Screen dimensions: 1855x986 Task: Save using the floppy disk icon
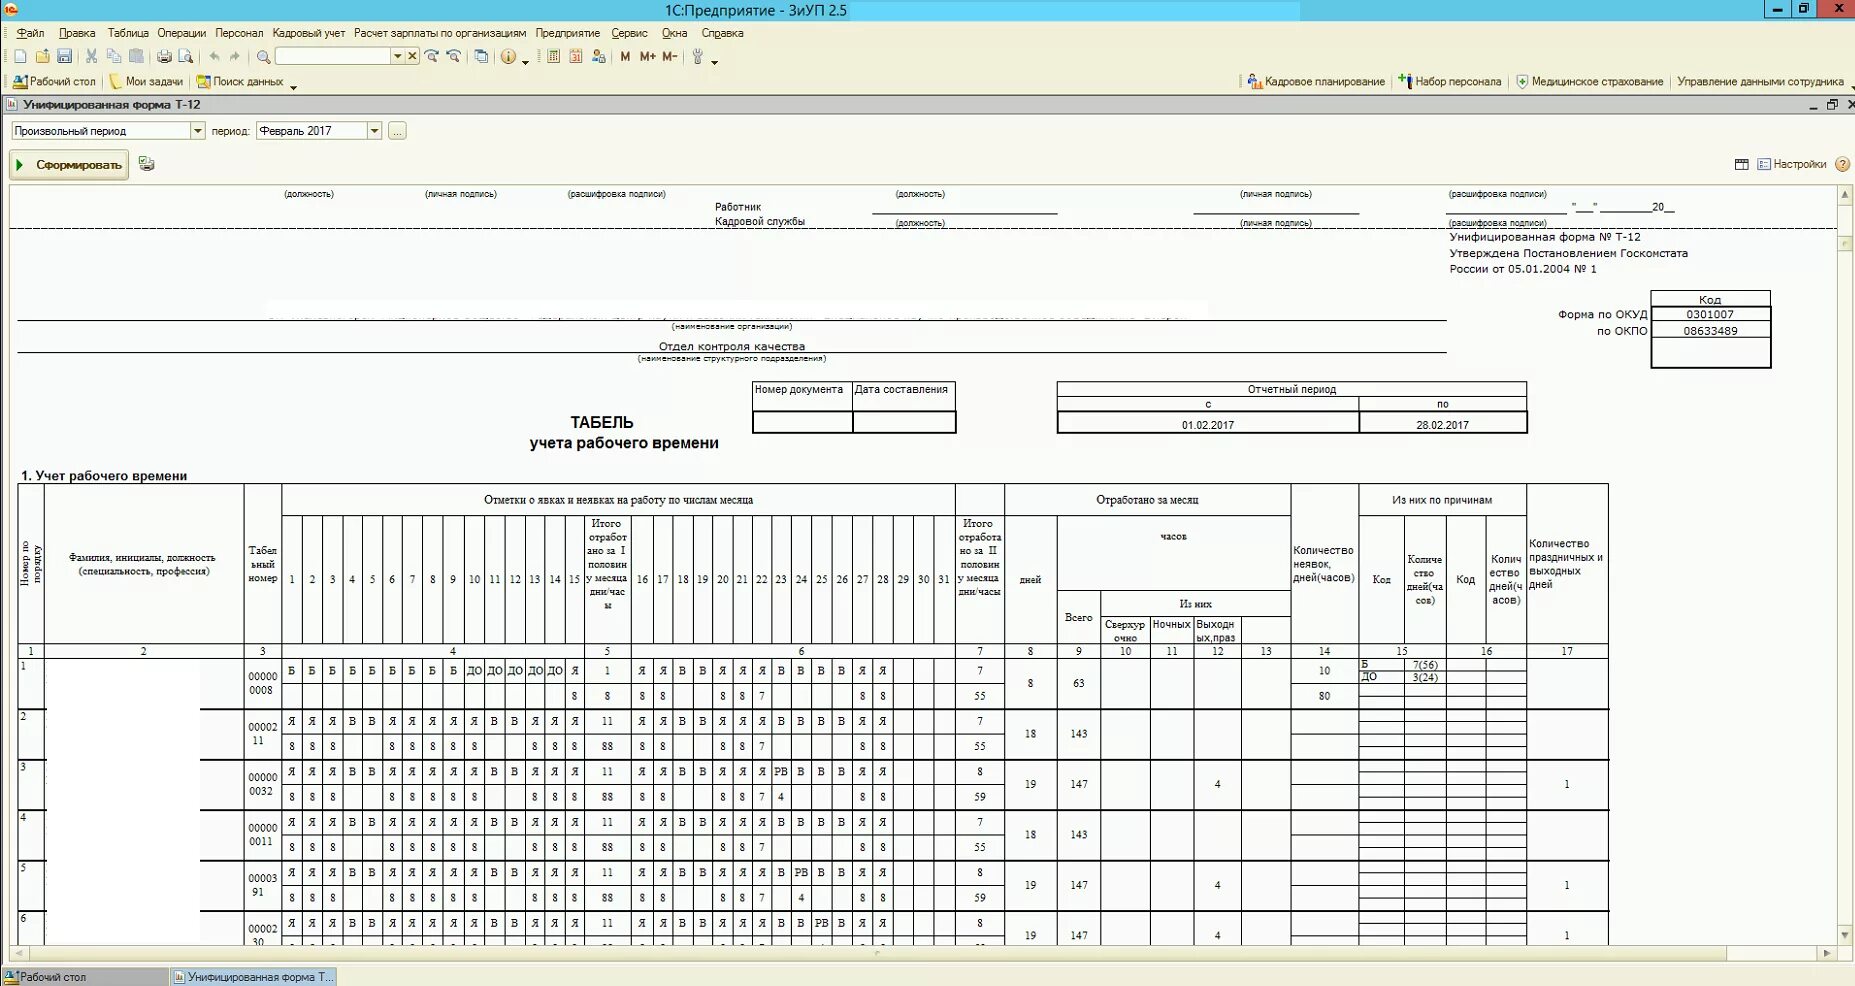64,57
